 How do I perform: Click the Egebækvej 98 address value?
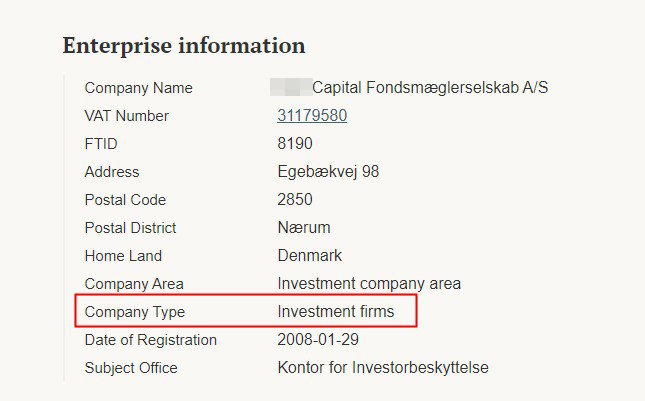click(328, 172)
